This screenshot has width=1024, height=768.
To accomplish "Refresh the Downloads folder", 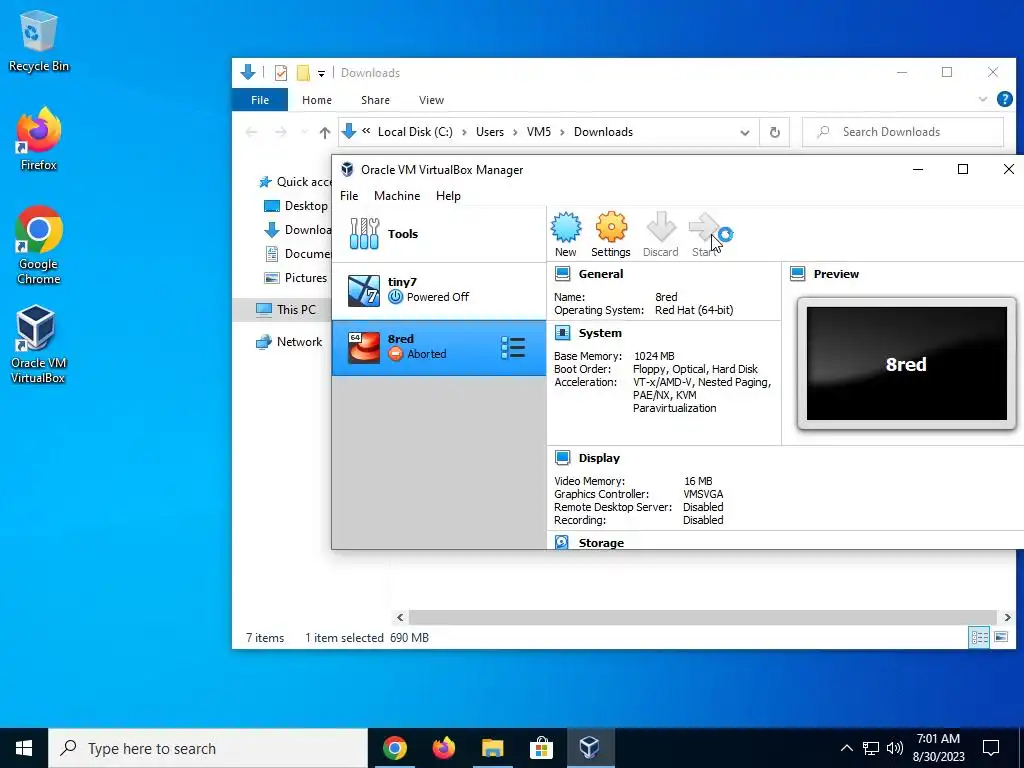I will click(775, 133).
